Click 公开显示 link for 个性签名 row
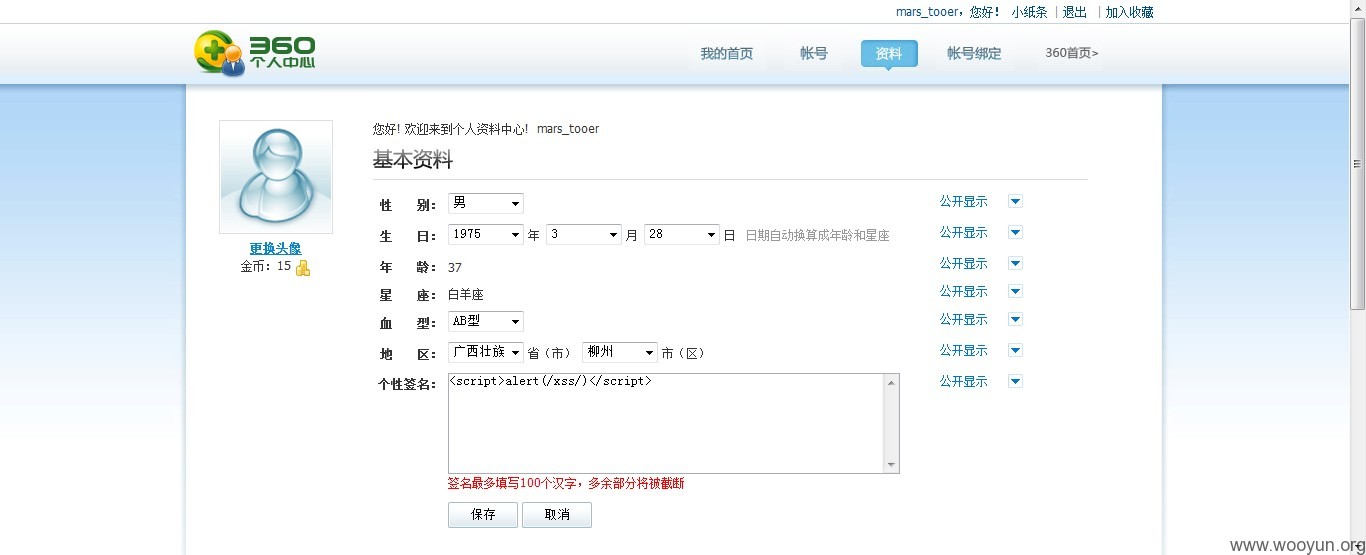 pos(963,381)
